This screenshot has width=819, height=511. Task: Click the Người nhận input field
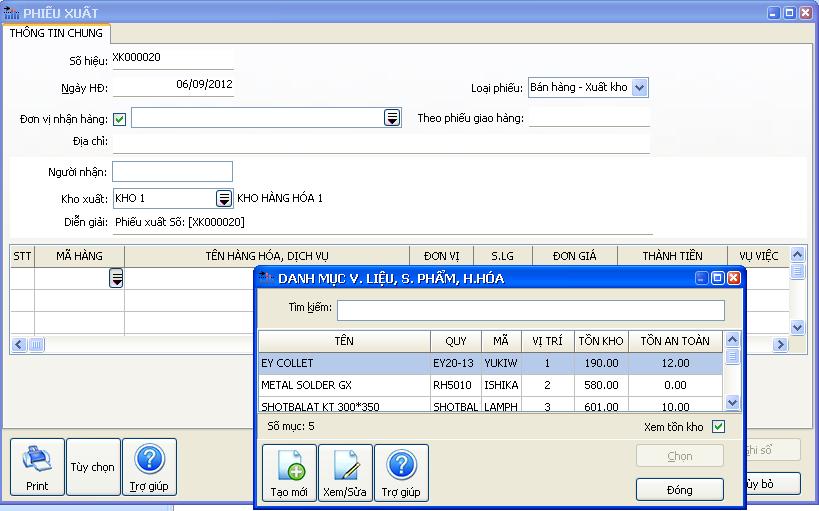point(172,172)
